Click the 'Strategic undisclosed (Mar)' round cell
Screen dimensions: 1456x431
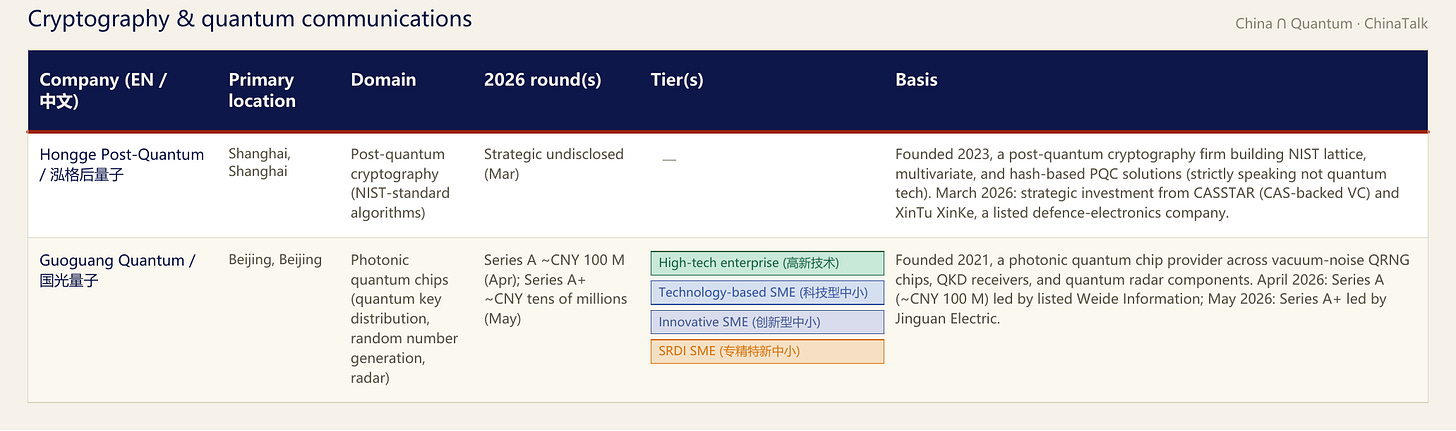554,163
